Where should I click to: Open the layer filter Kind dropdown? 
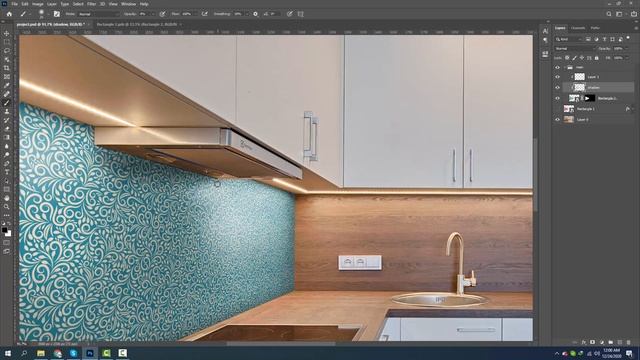(x=569, y=39)
